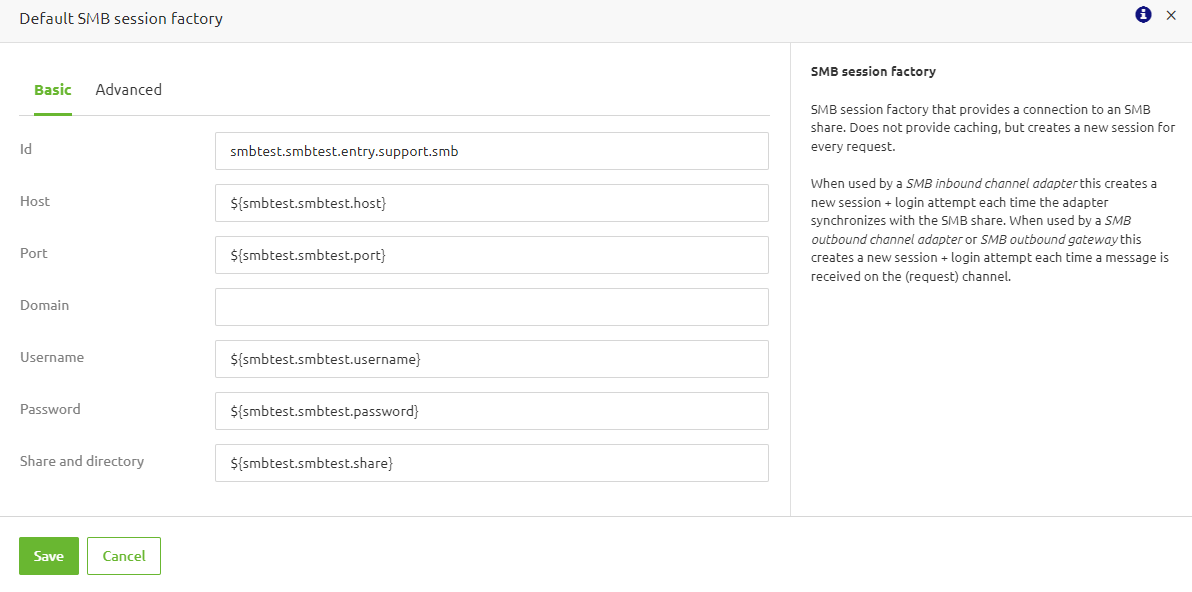Select the Username input field
Viewport: 1192px width, 592px height.
491,358
